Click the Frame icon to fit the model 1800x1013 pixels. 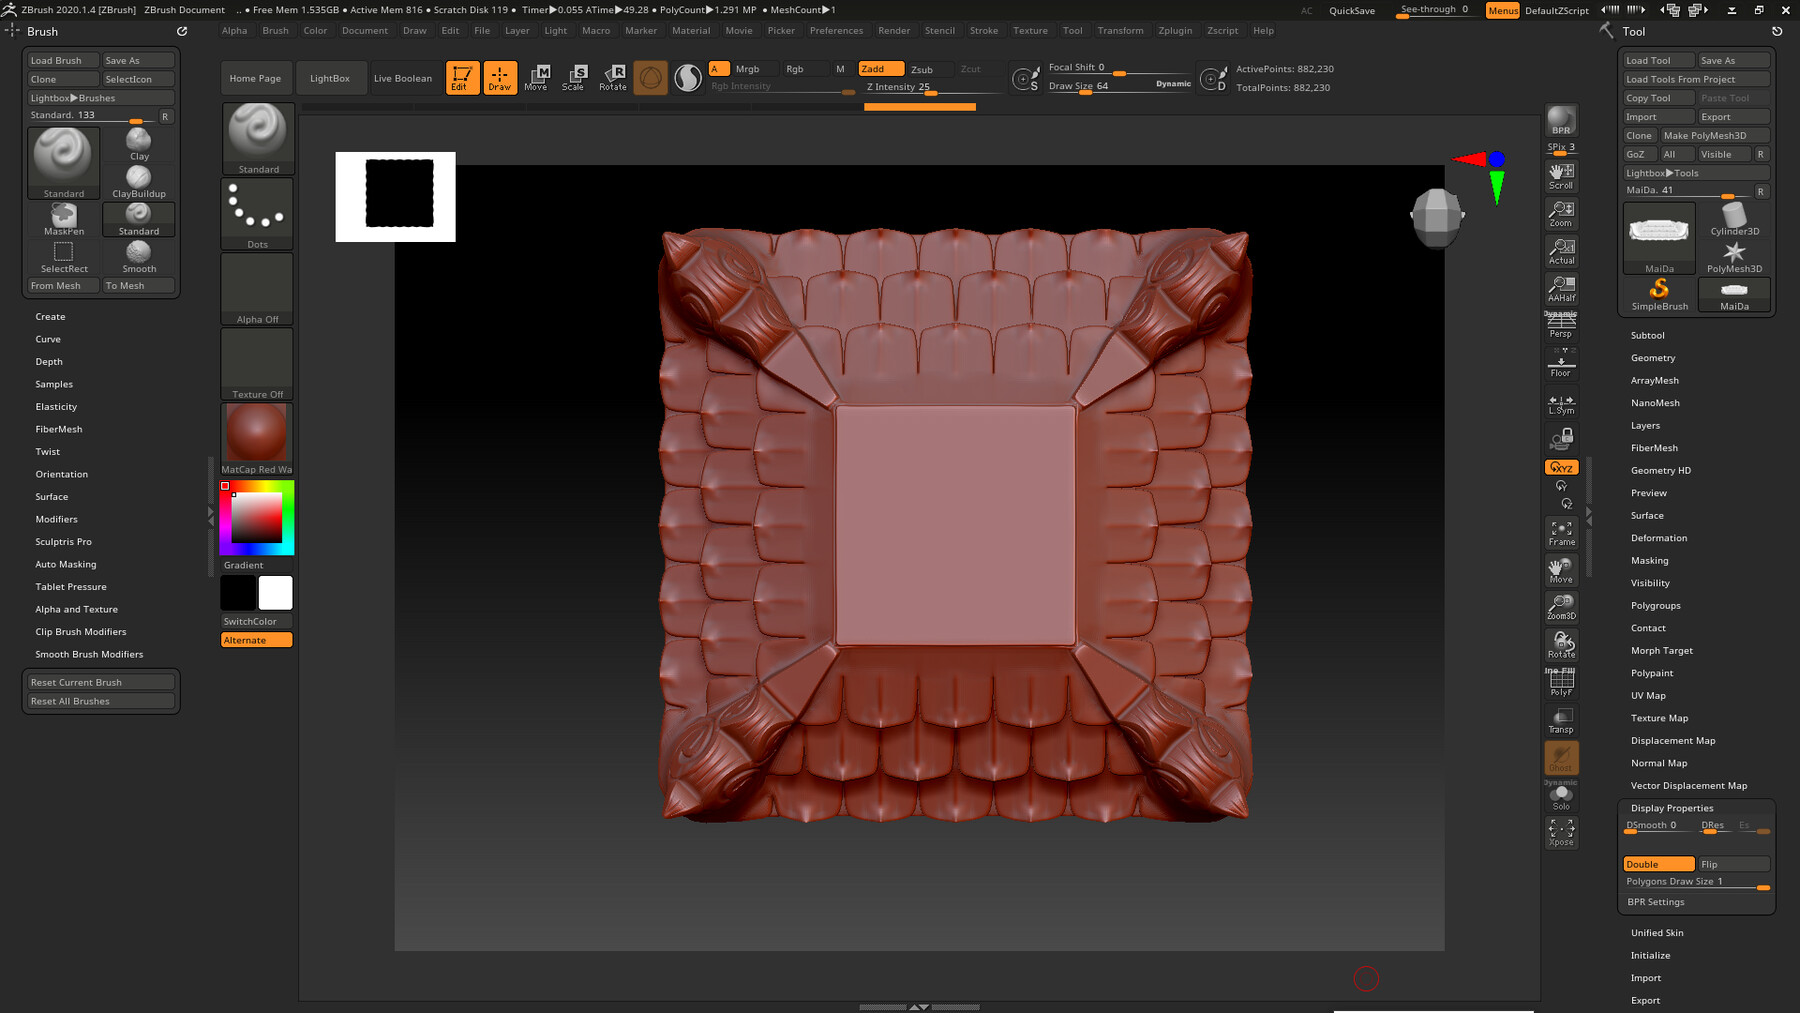click(1560, 532)
